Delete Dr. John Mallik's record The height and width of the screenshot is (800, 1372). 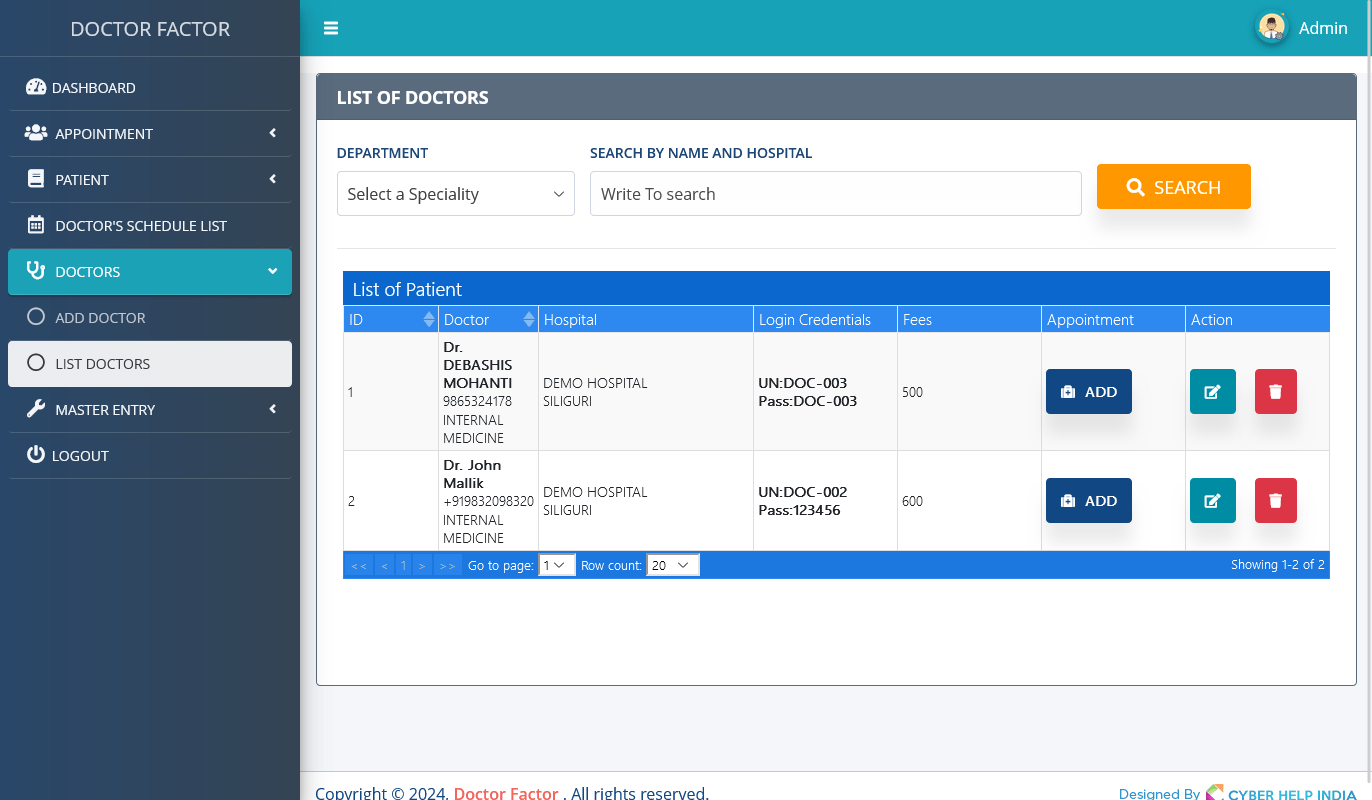(x=1275, y=501)
